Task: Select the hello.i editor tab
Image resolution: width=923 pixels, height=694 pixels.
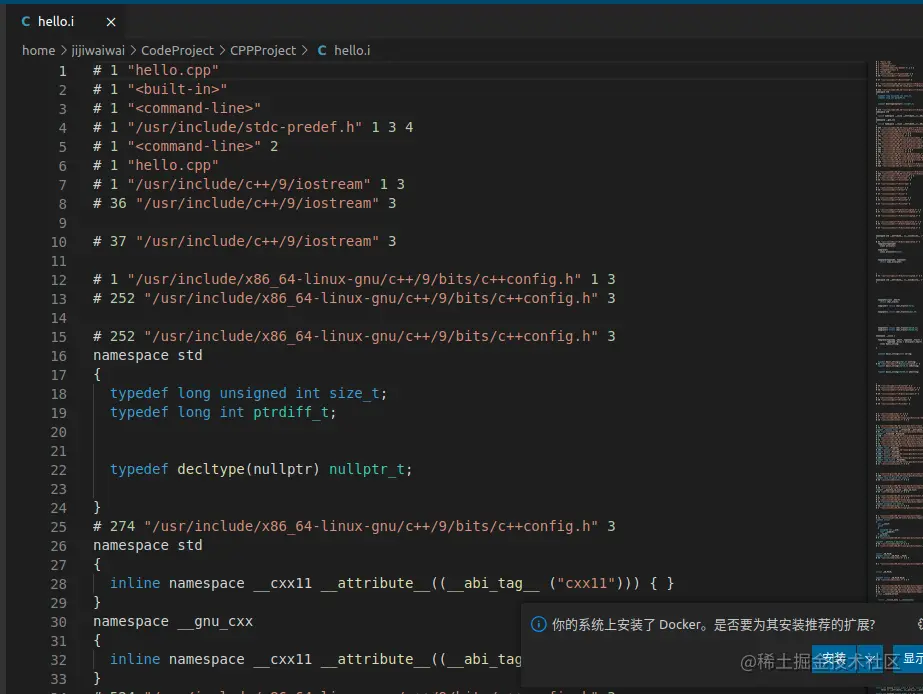Action: (67, 22)
